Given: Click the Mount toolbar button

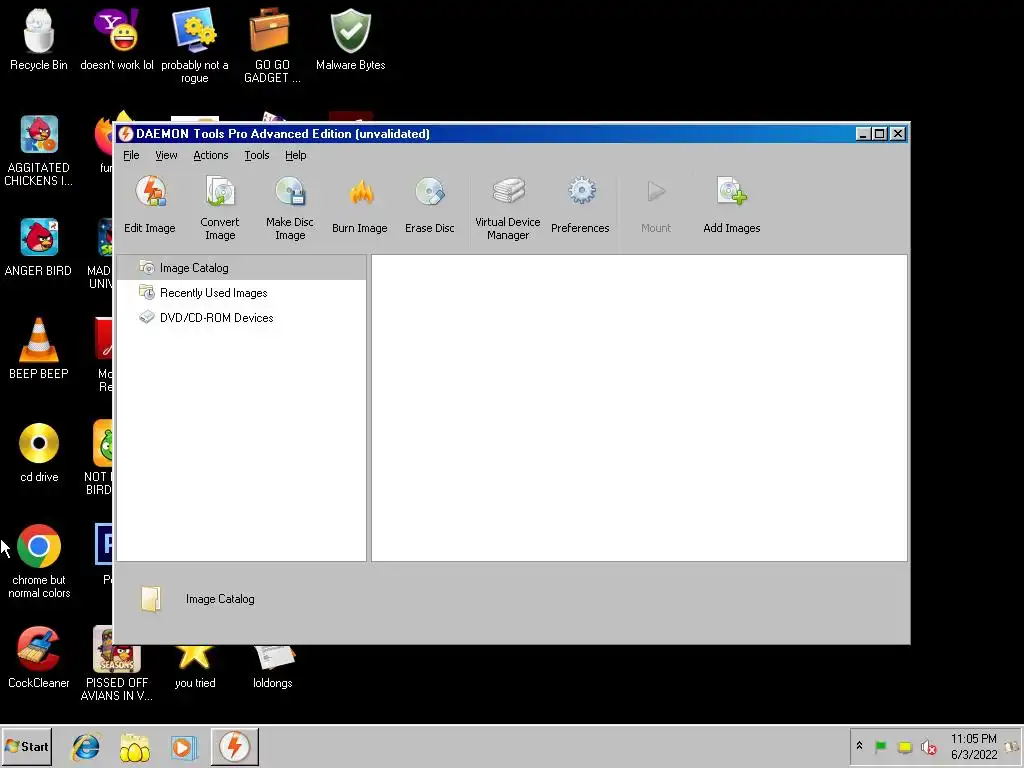Looking at the screenshot, I should coord(656,204).
